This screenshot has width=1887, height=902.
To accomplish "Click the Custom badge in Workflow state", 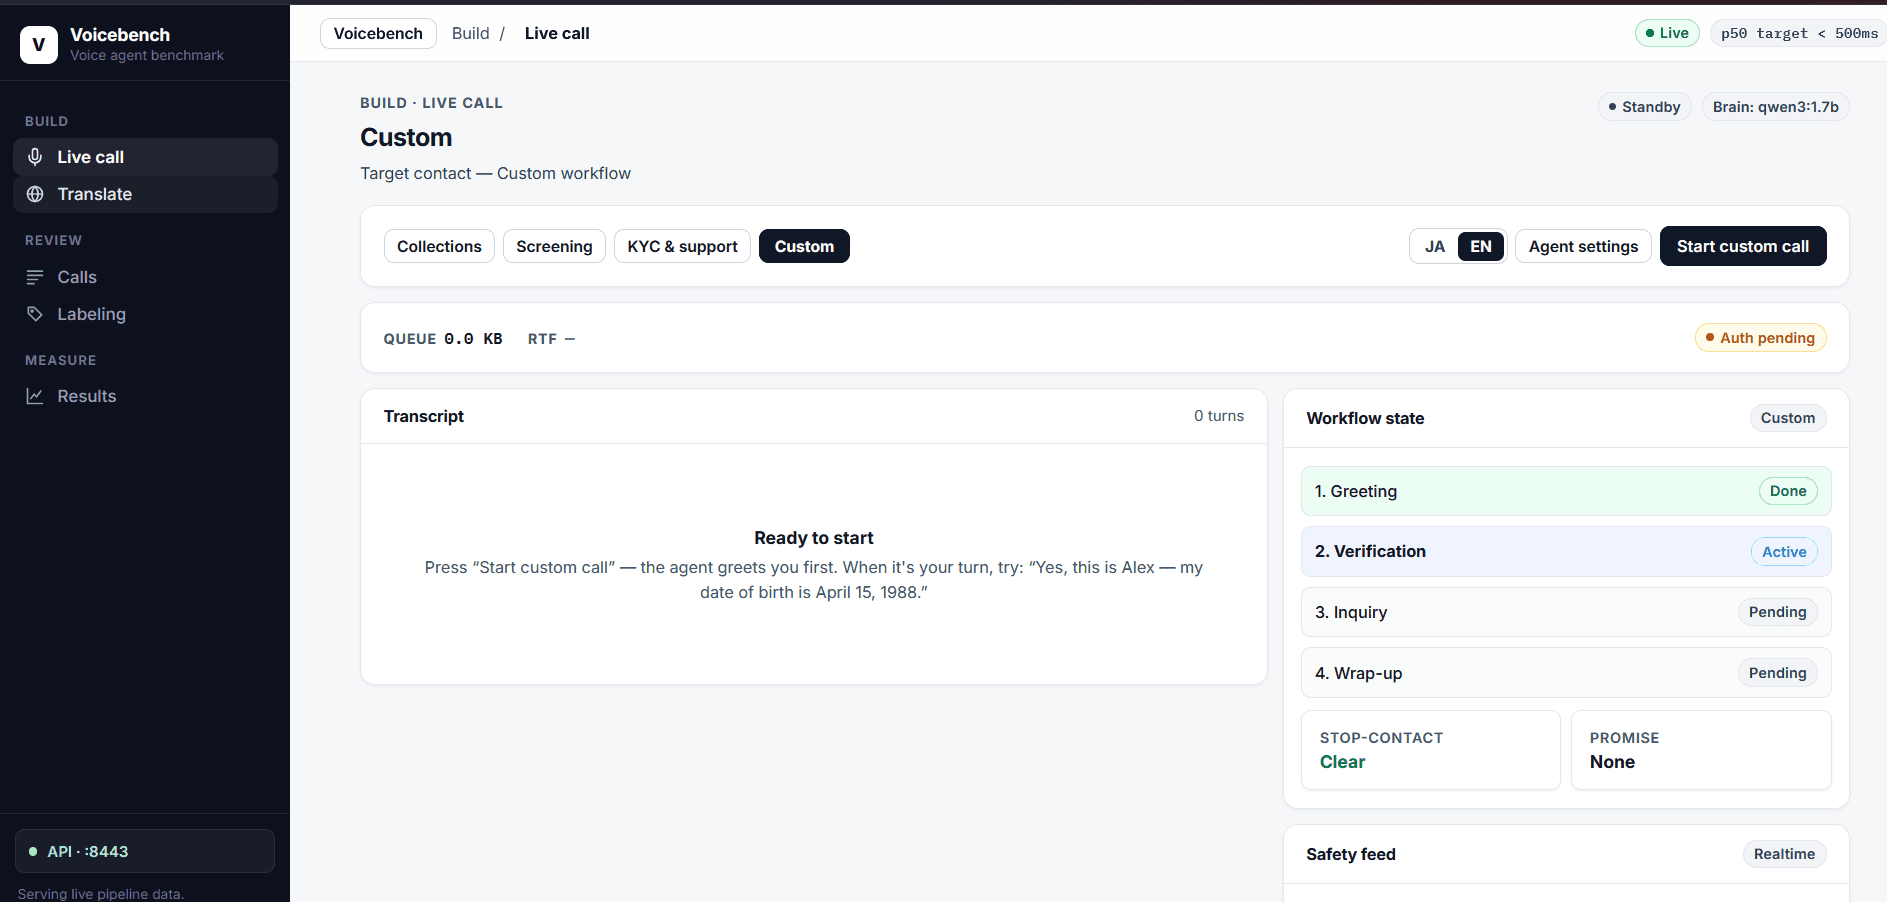I will pyautogui.click(x=1788, y=418).
